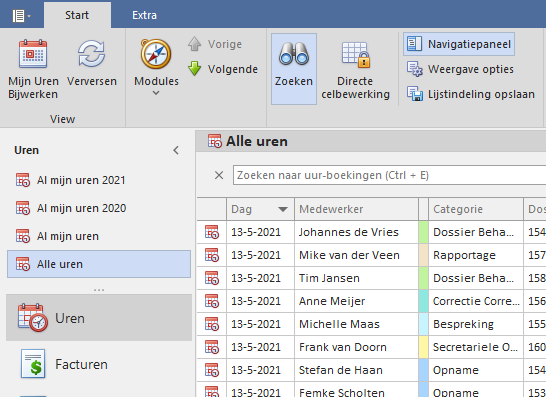
Task: Click Rapportage category cell
Action: (x=476, y=255)
